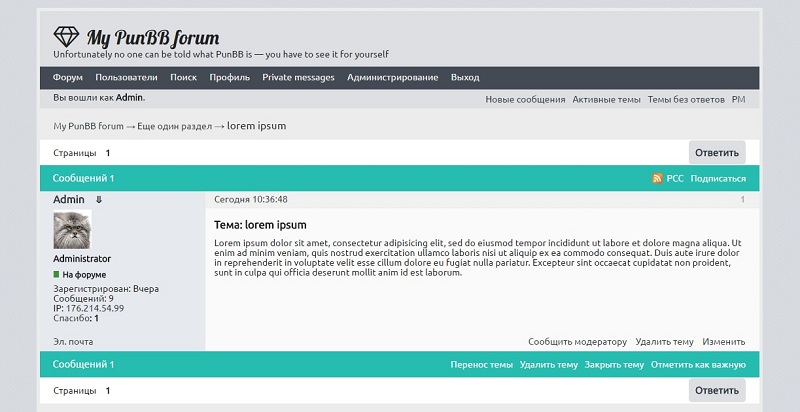Viewport: 800px width, 412px height.
Task: Click lorem ipsum in the breadcrumb
Action: [x=256, y=126]
